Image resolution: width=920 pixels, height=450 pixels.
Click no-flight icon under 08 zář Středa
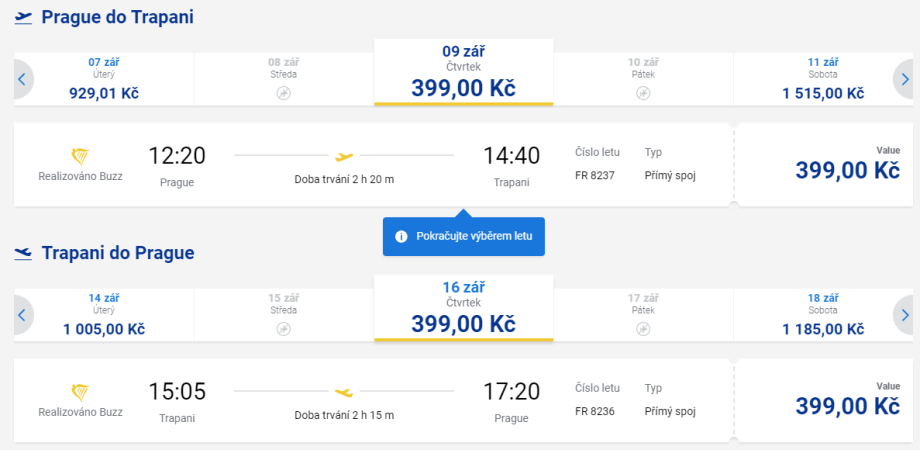coord(283,93)
